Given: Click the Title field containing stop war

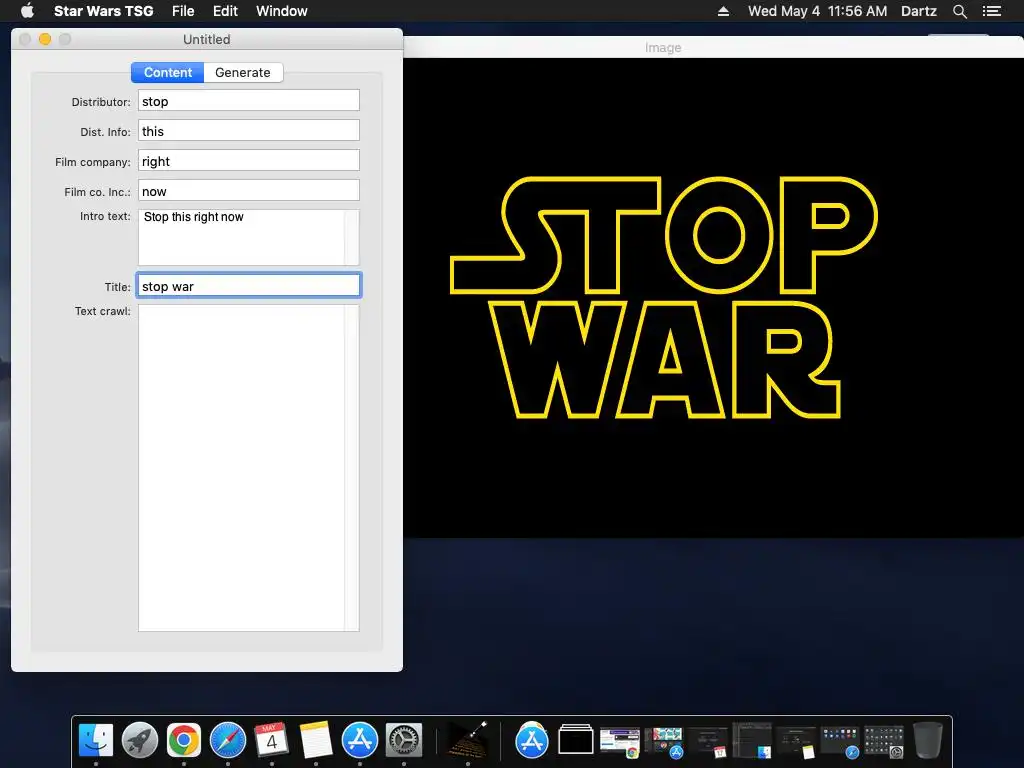Looking at the screenshot, I should click(x=249, y=286).
